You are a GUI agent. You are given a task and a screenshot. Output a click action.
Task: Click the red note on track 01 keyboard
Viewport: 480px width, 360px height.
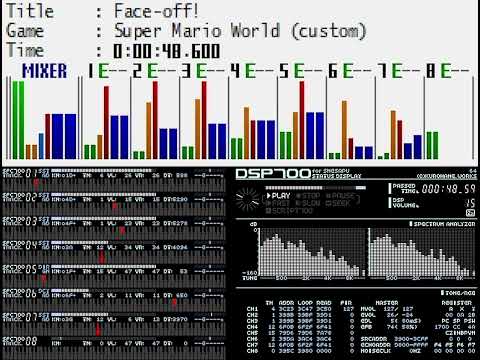[36, 183]
